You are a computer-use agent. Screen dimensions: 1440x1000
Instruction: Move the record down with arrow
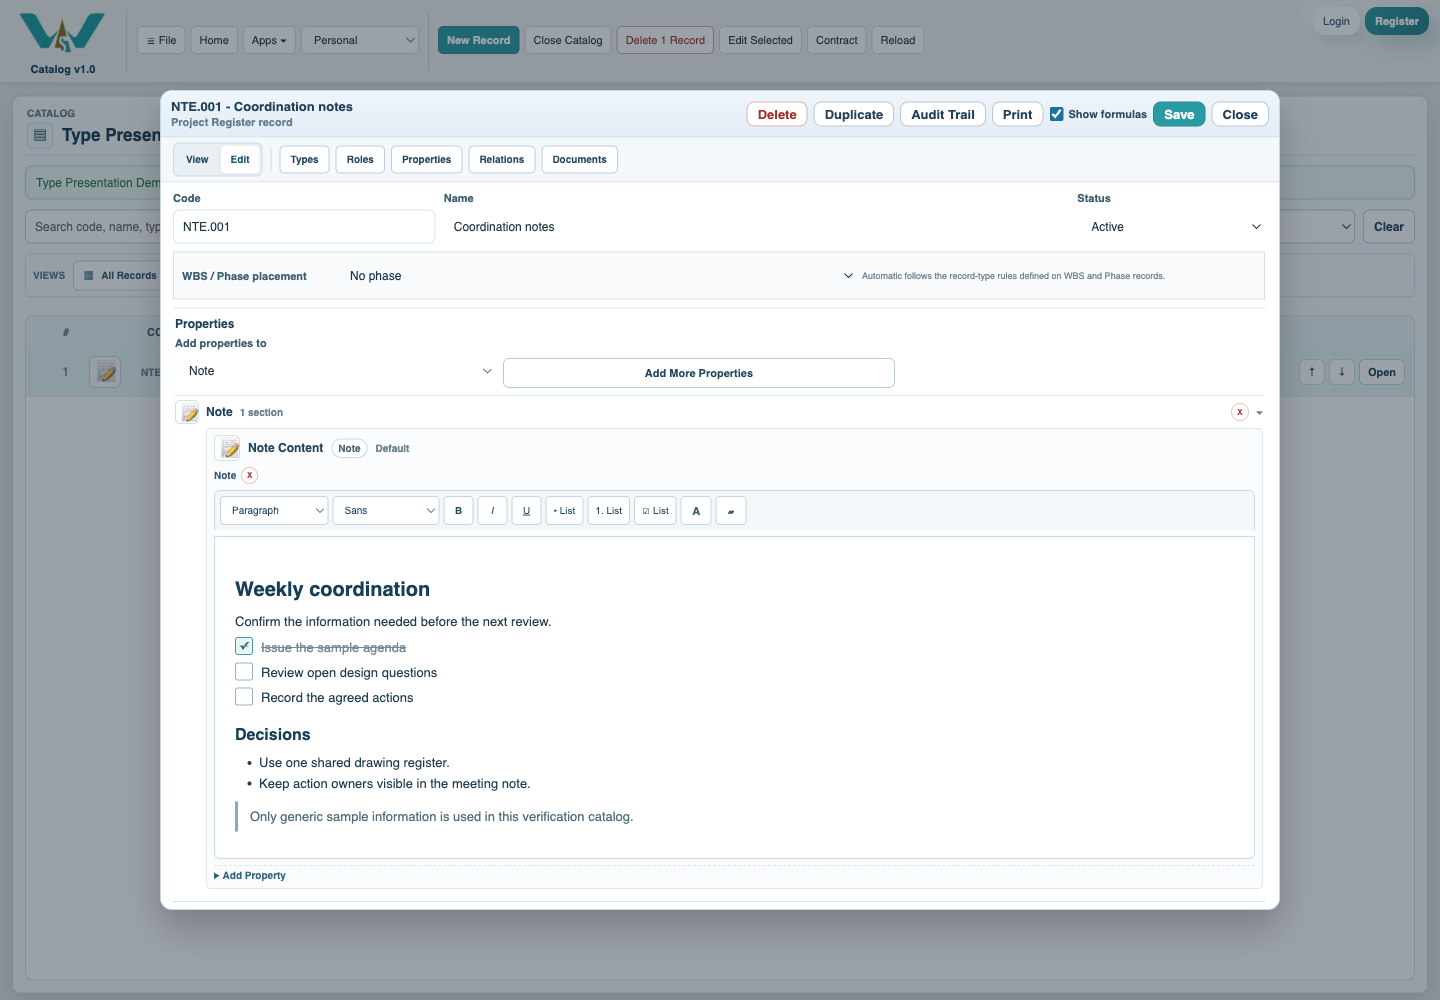coord(1342,372)
